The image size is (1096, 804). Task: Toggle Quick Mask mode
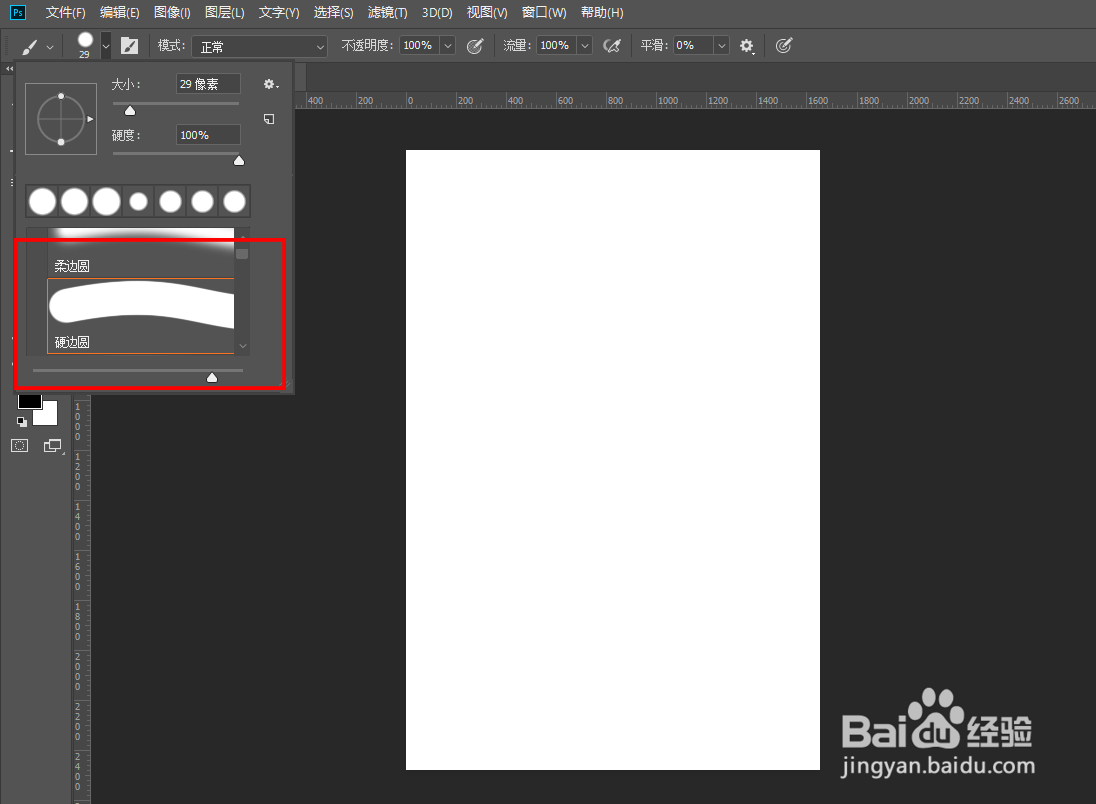pyautogui.click(x=20, y=446)
